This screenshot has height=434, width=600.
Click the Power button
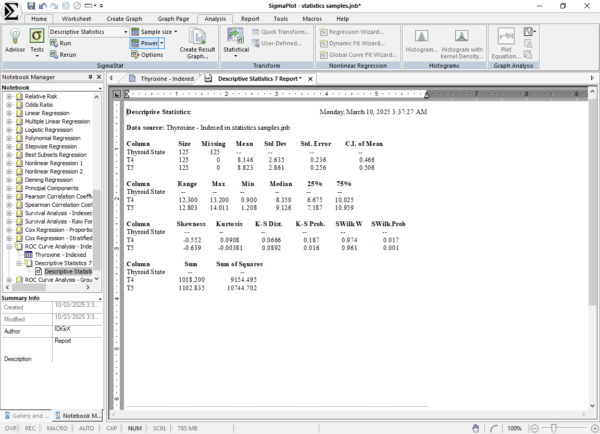pos(144,43)
